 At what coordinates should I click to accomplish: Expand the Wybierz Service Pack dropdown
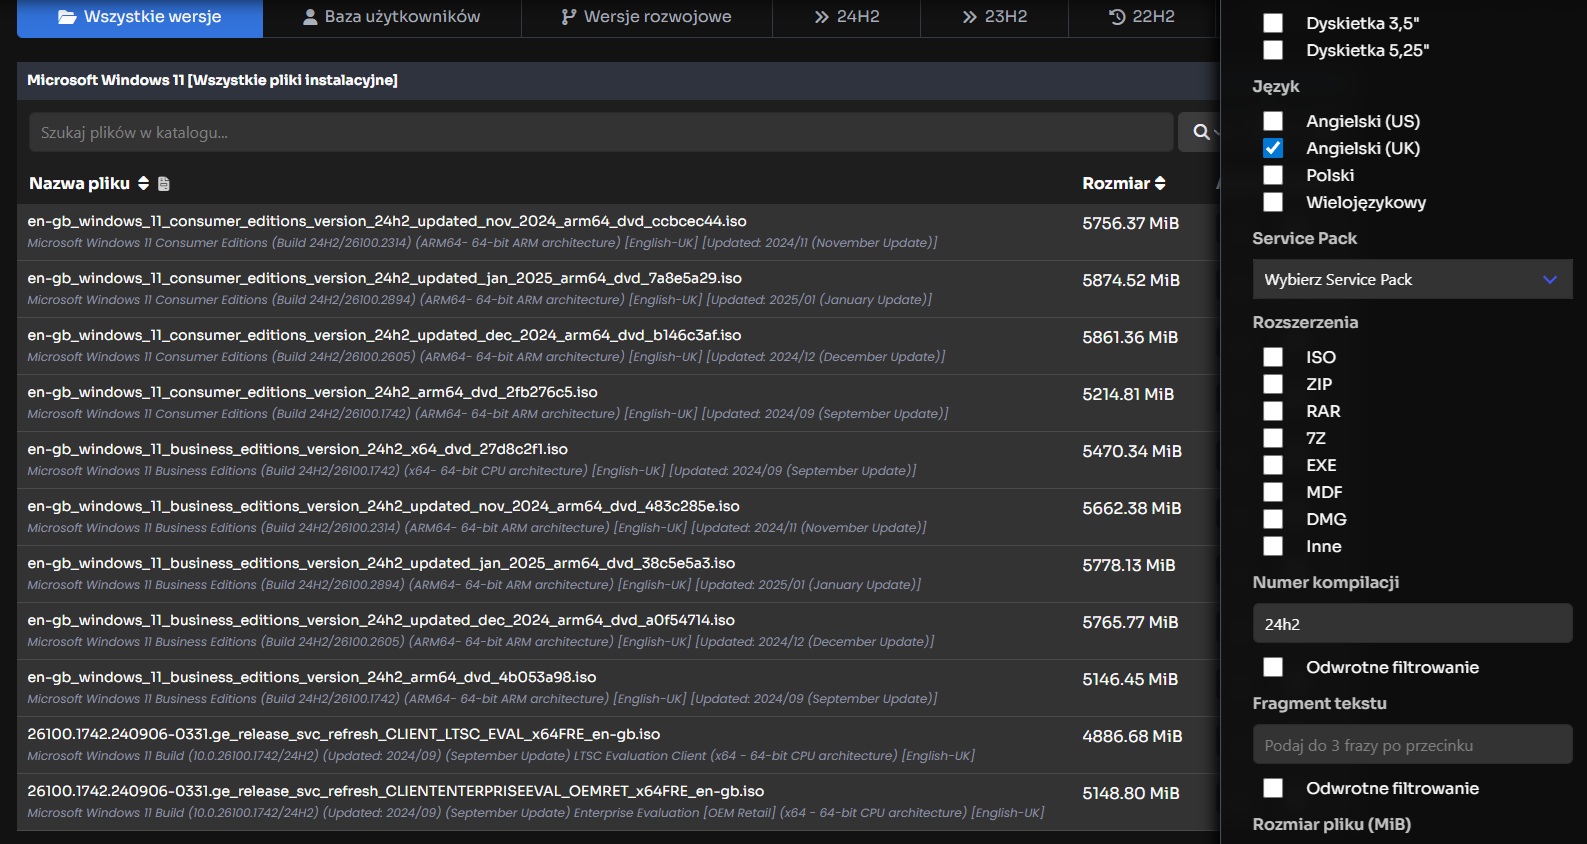1411,280
